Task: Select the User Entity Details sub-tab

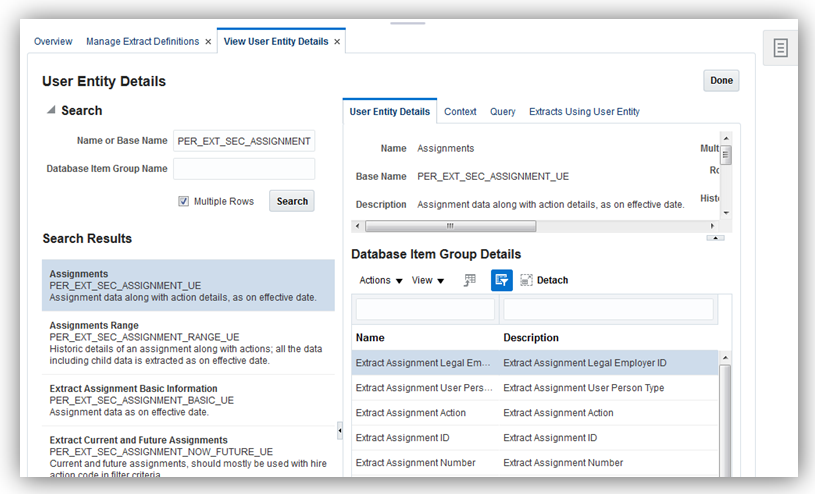Action: click(x=390, y=111)
